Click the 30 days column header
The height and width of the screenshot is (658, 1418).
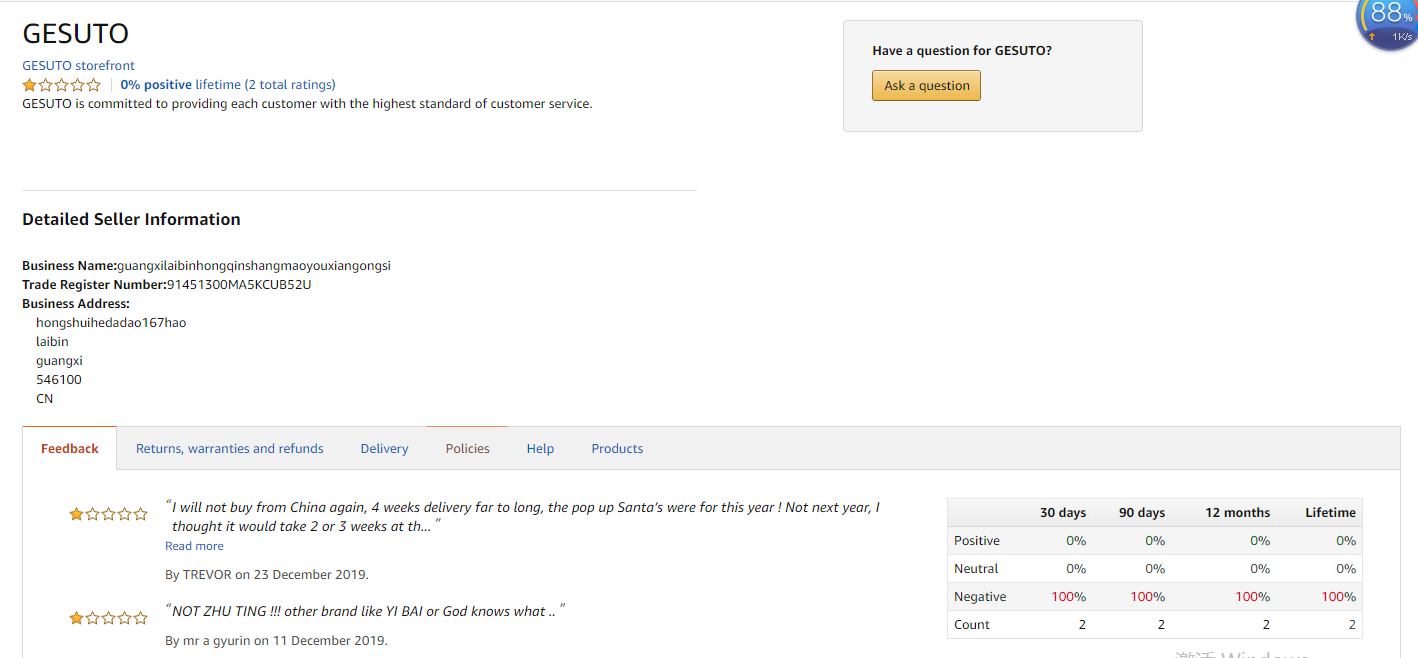click(1062, 513)
